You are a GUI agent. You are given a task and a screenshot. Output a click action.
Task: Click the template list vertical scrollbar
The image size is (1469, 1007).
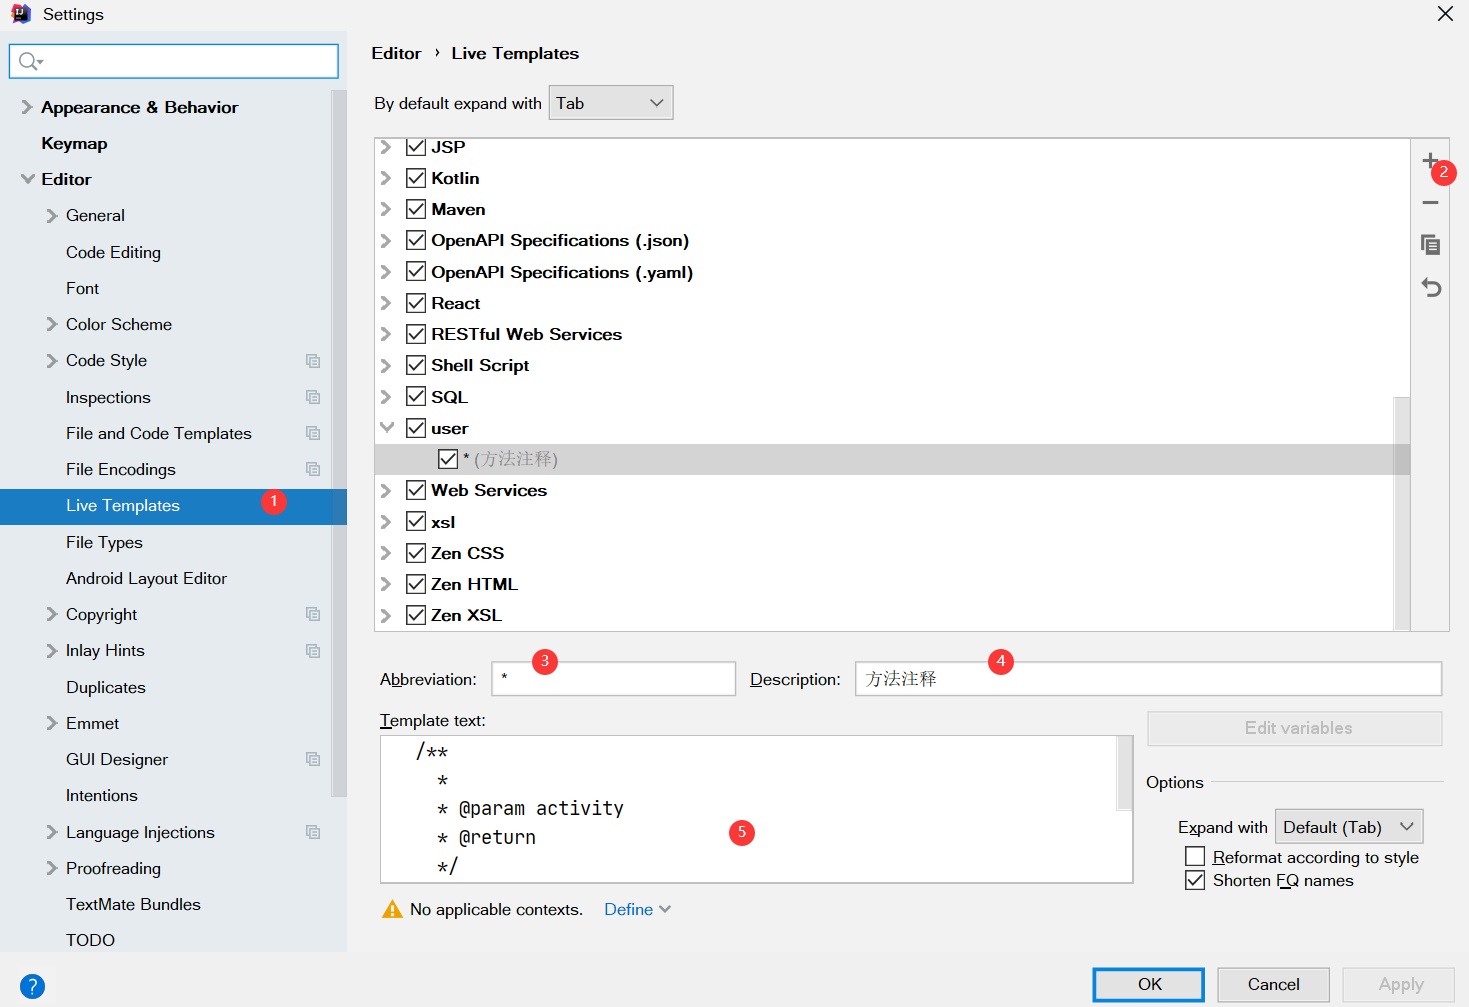tap(1402, 512)
